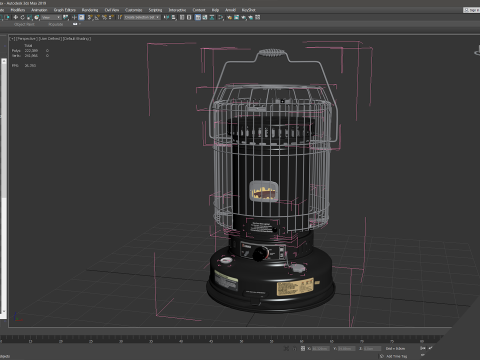Screen dimensions: 480x360
Task: Select the Select and Move tool
Action: [16, 17]
